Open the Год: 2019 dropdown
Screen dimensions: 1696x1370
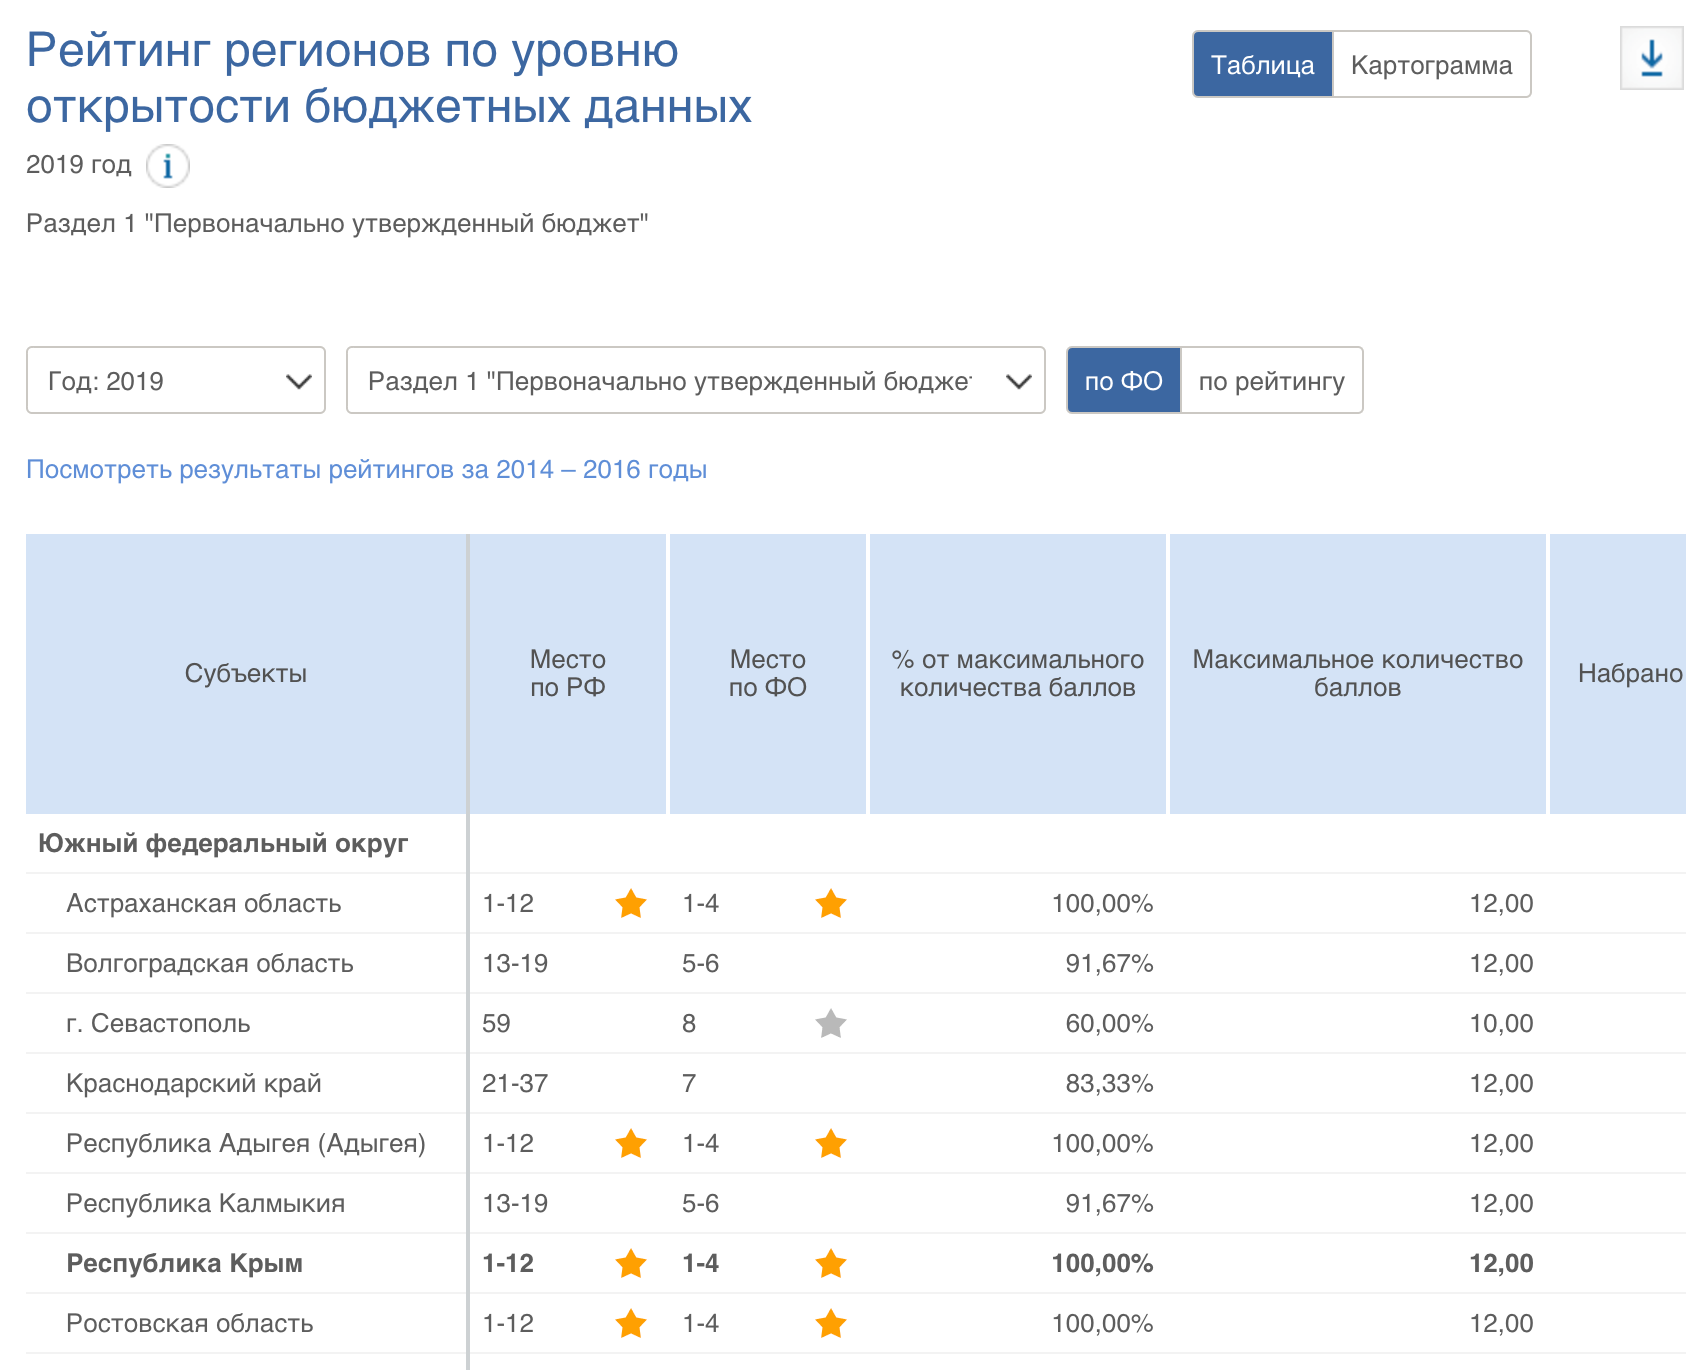coord(176,381)
